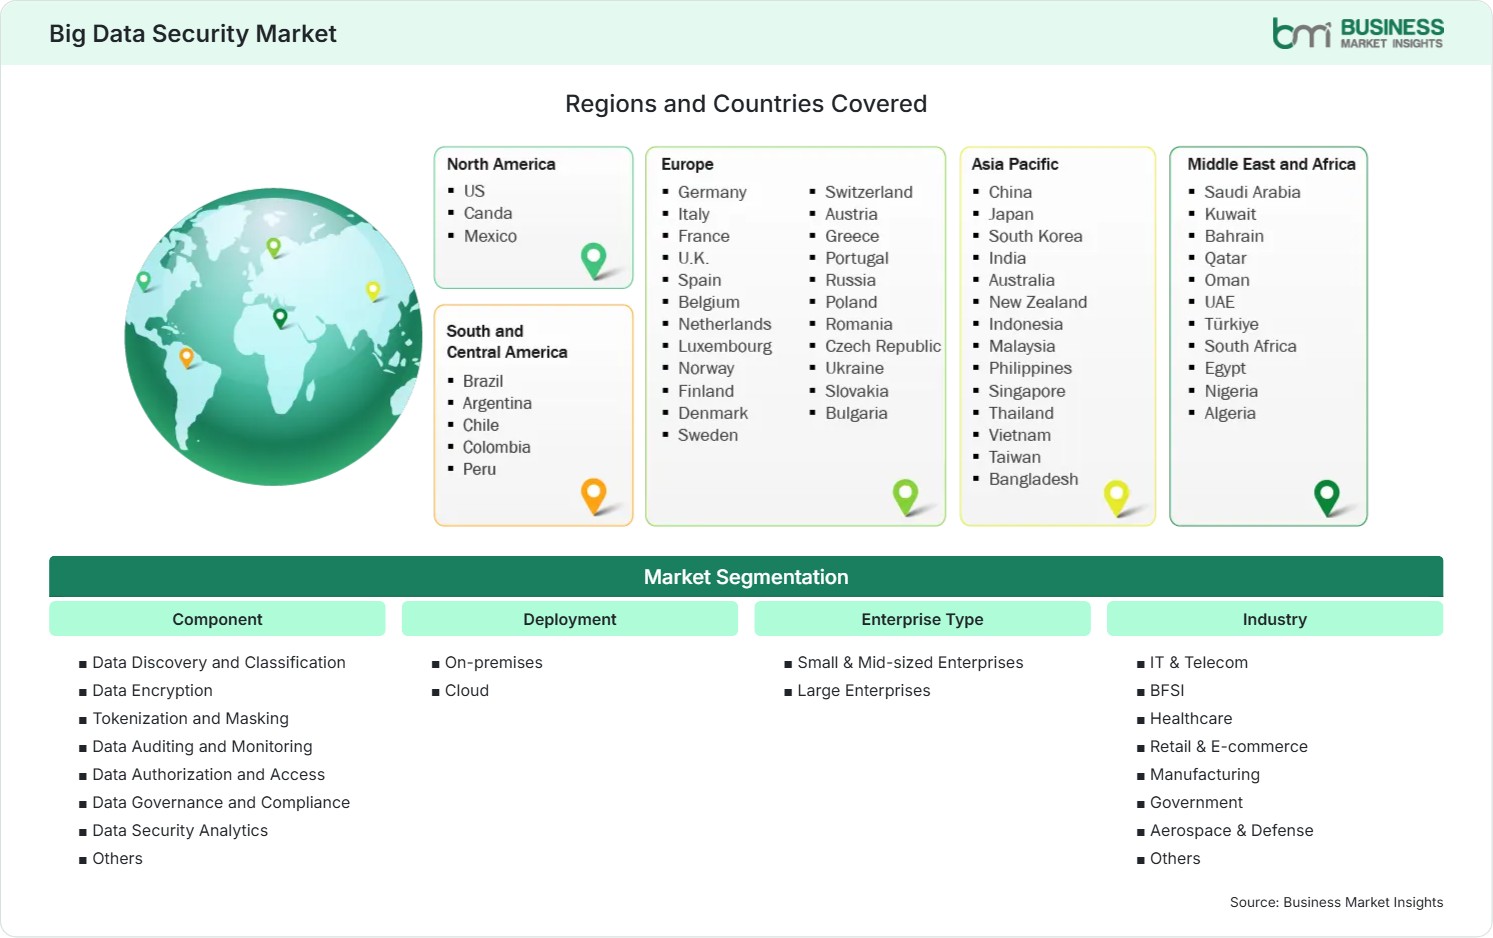This screenshot has height=938, width=1493.
Task: Click 'Germany' in the Europe list
Action: click(712, 192)
